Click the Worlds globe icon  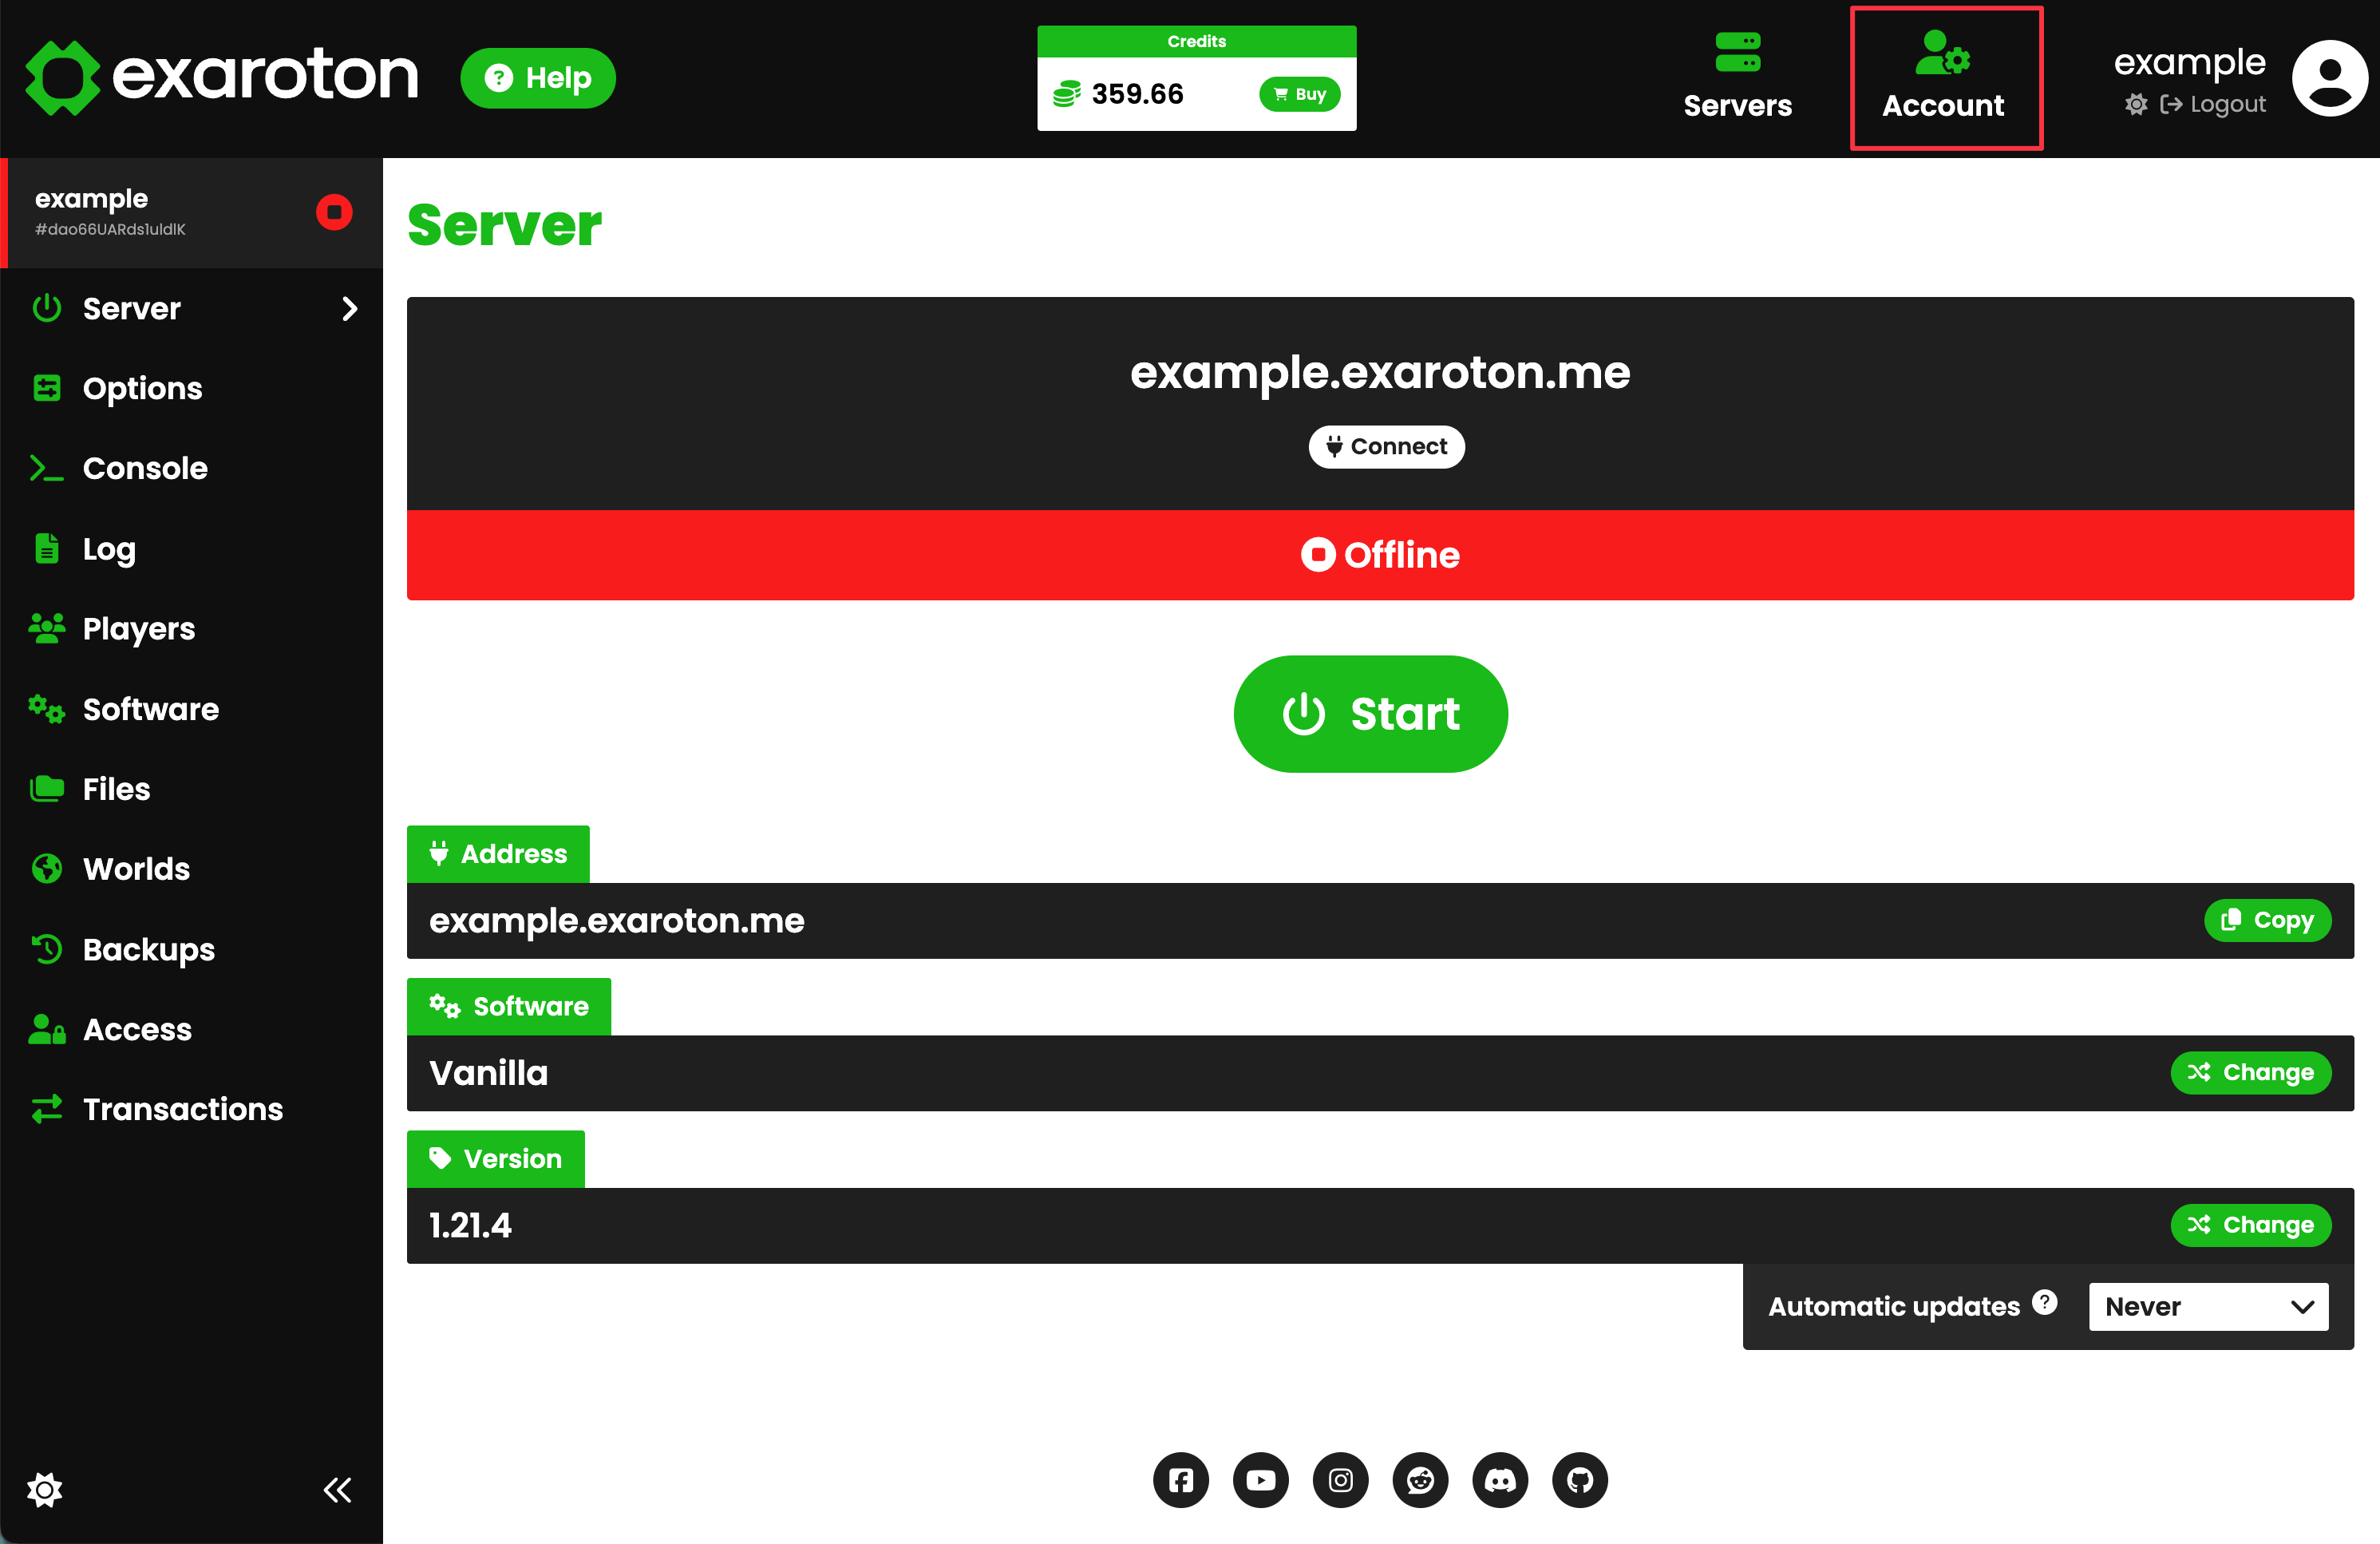pyautogui.click(x=47, y=868)
